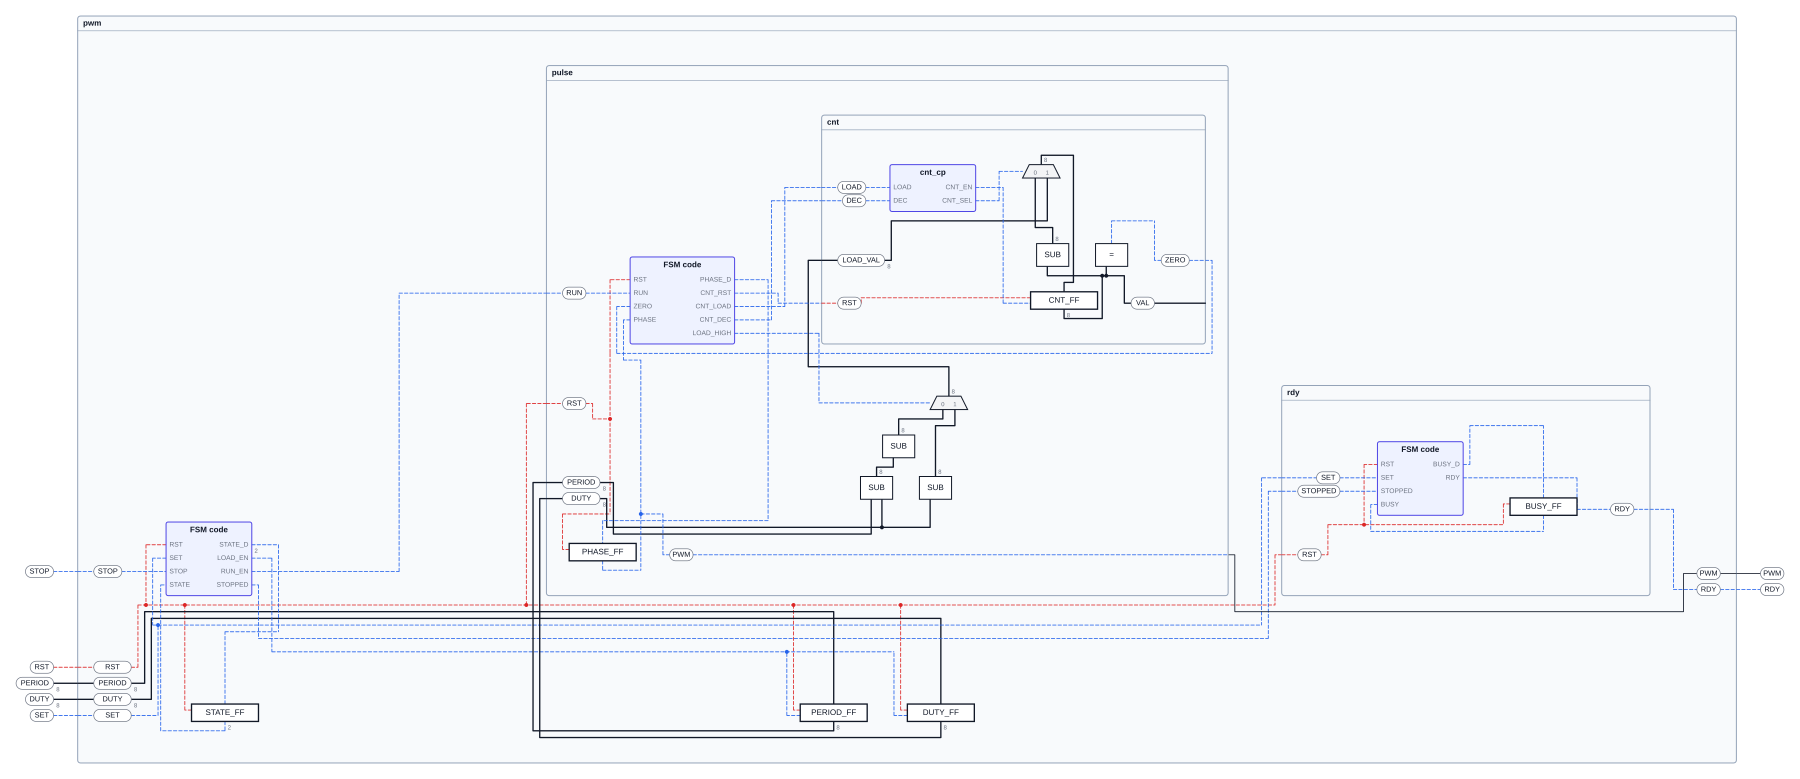The height and width of the screenshot is (779, 1800).
Task: Click the STATE_FF register box
Action: point(225,713)
